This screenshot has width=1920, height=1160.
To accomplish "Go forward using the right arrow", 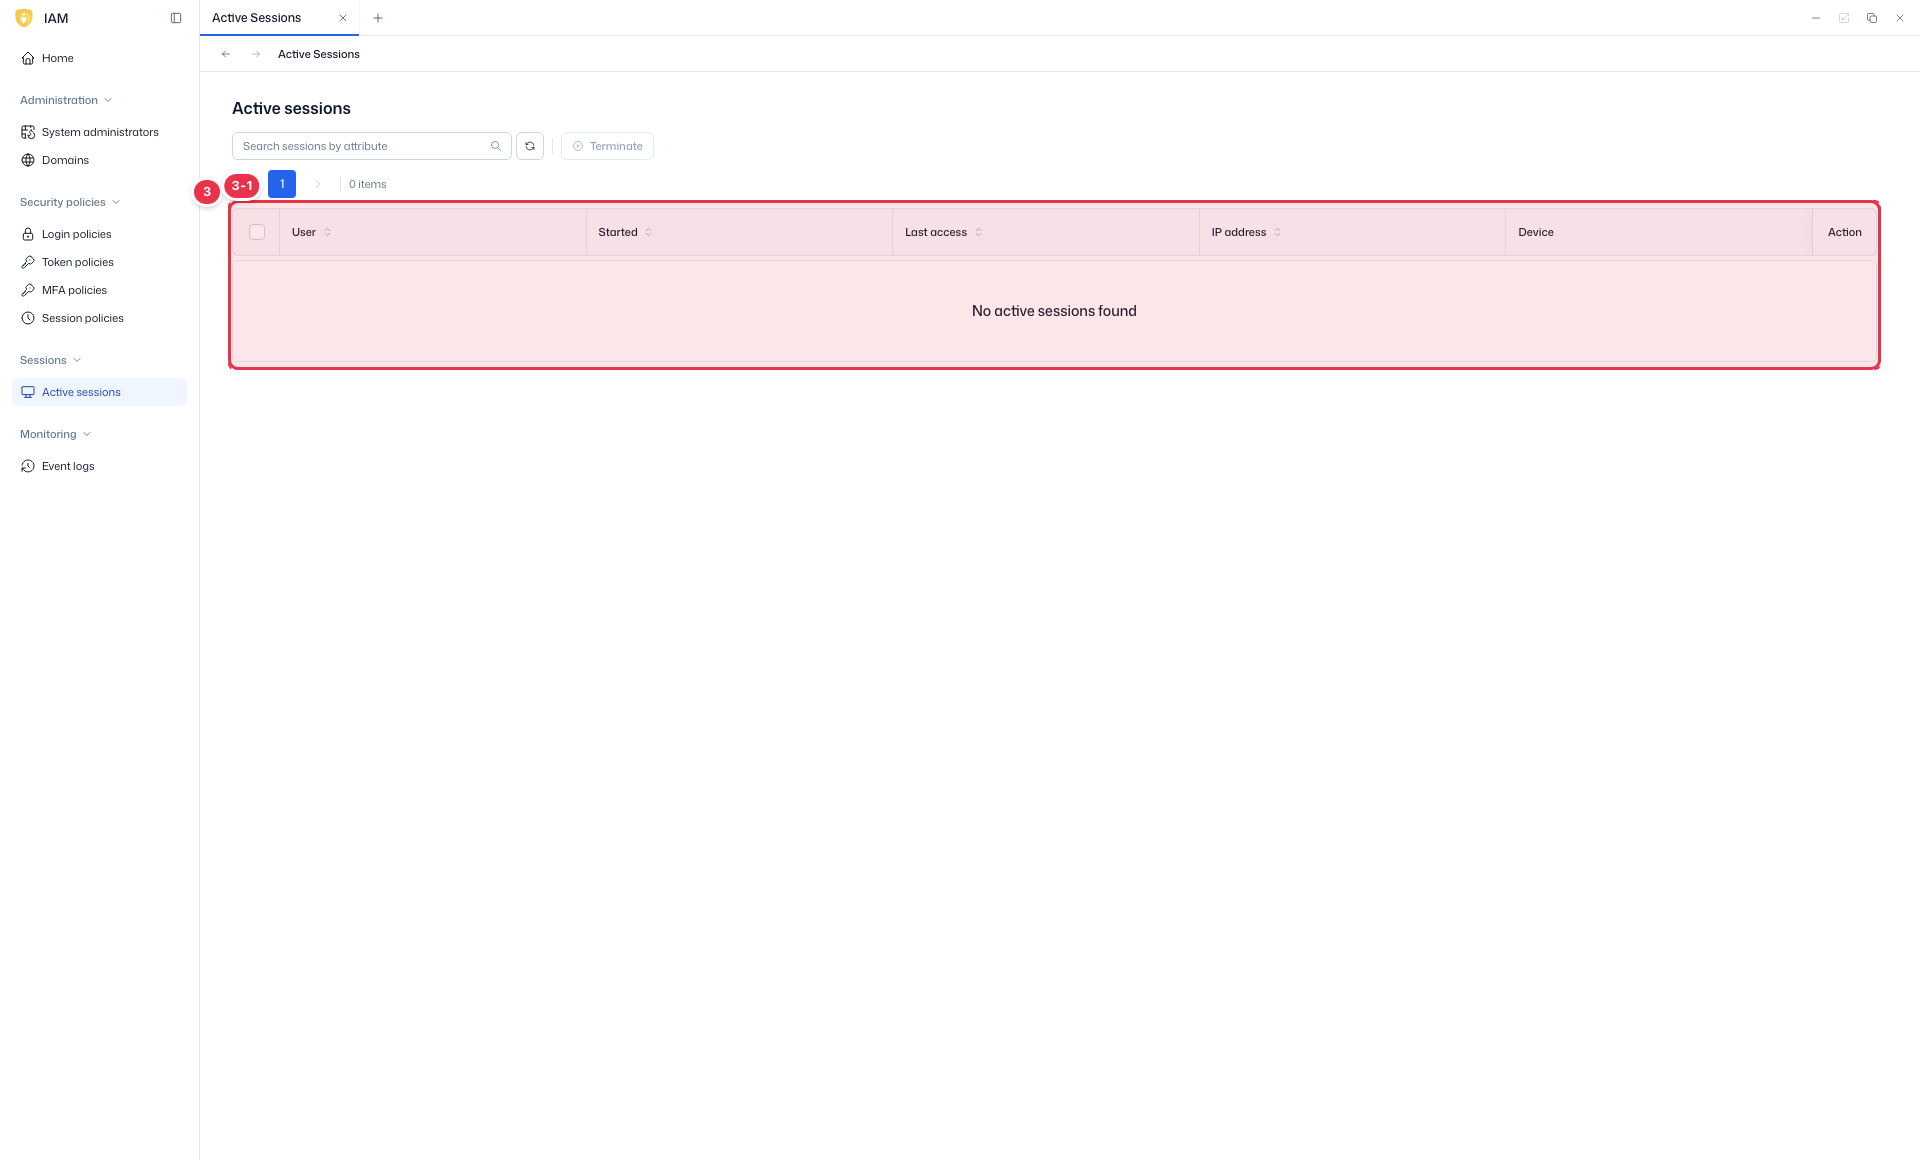I will 256,54.
